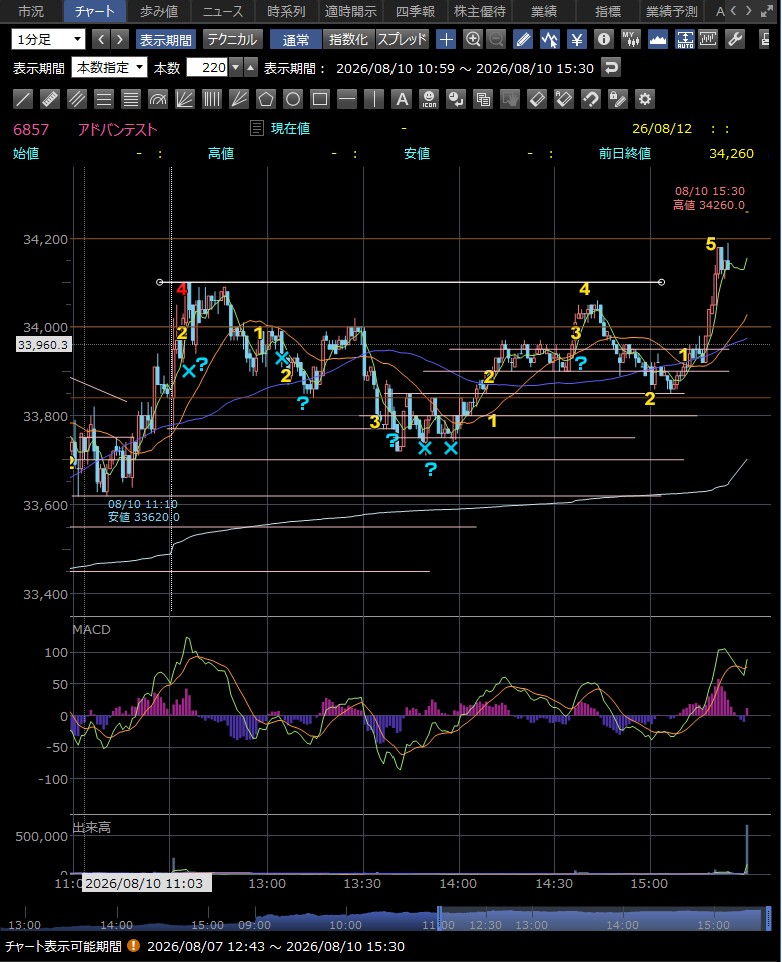
Task: Select the Fibonacci arc tool
Action: coord(158,99)
